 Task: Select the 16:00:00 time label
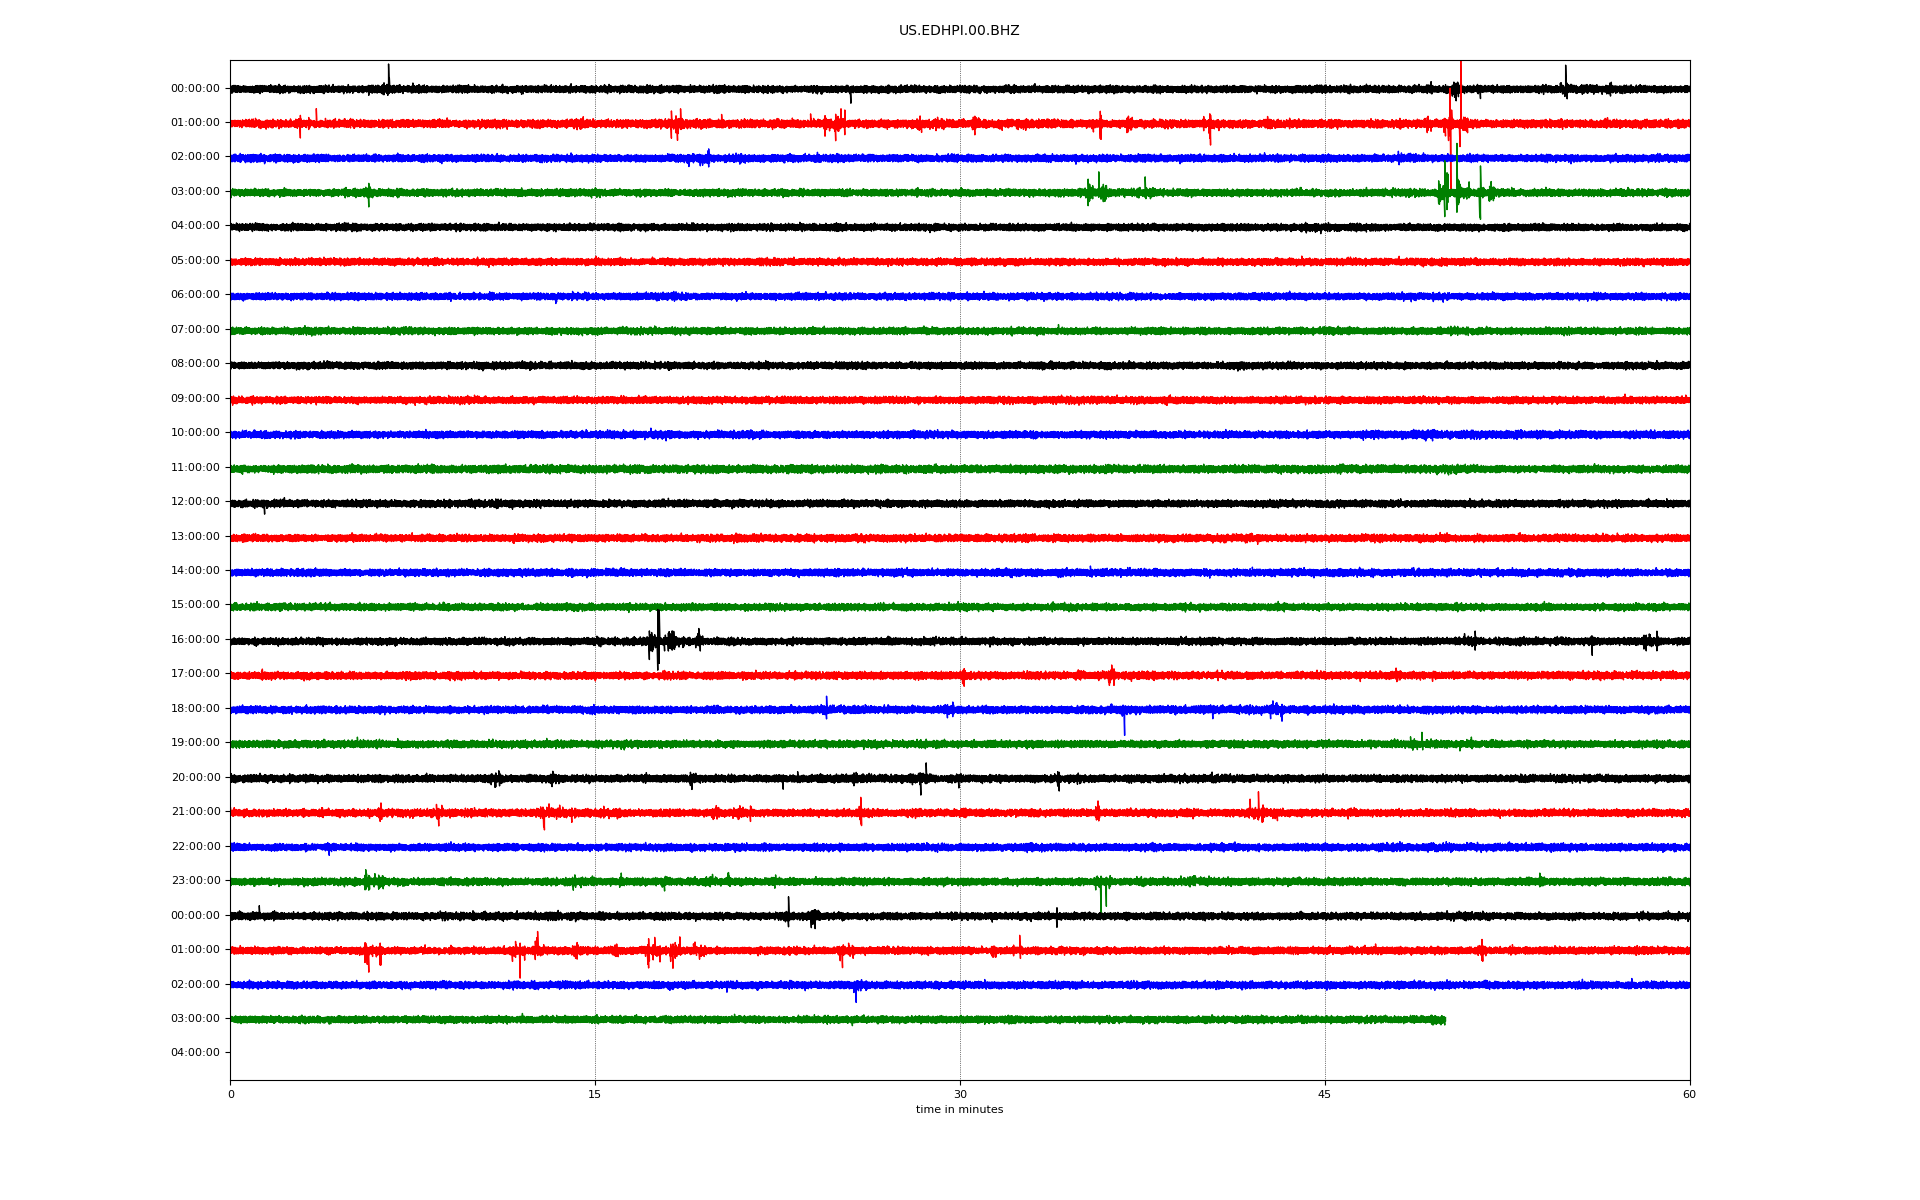[x=195, y=640]
